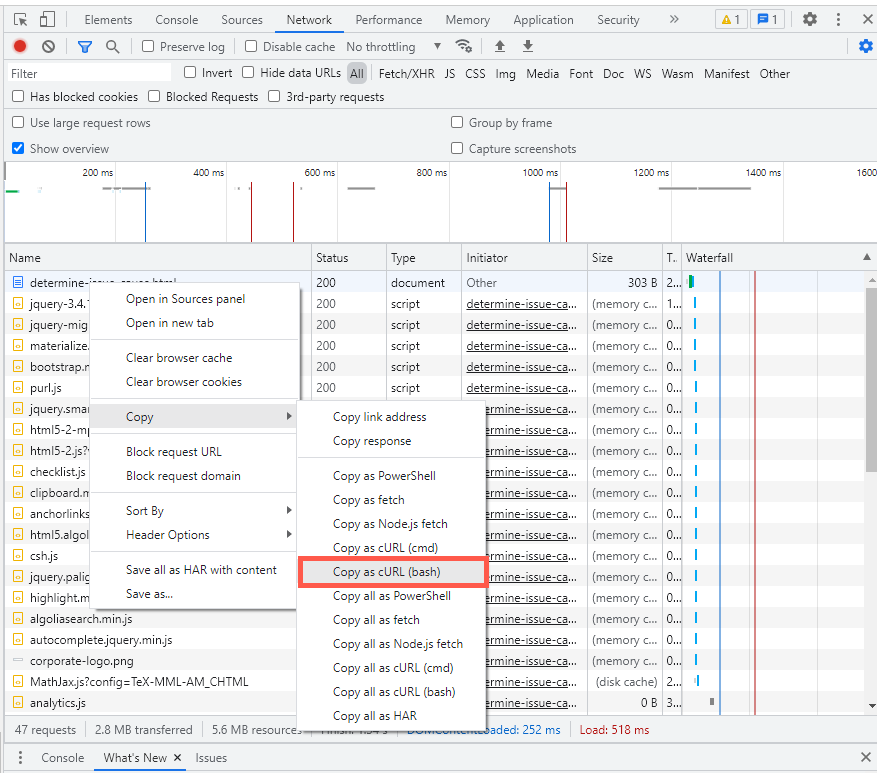The image size is (877, 773).
Task: Close the What's New drawer tab
Action: tap(177, 757)
